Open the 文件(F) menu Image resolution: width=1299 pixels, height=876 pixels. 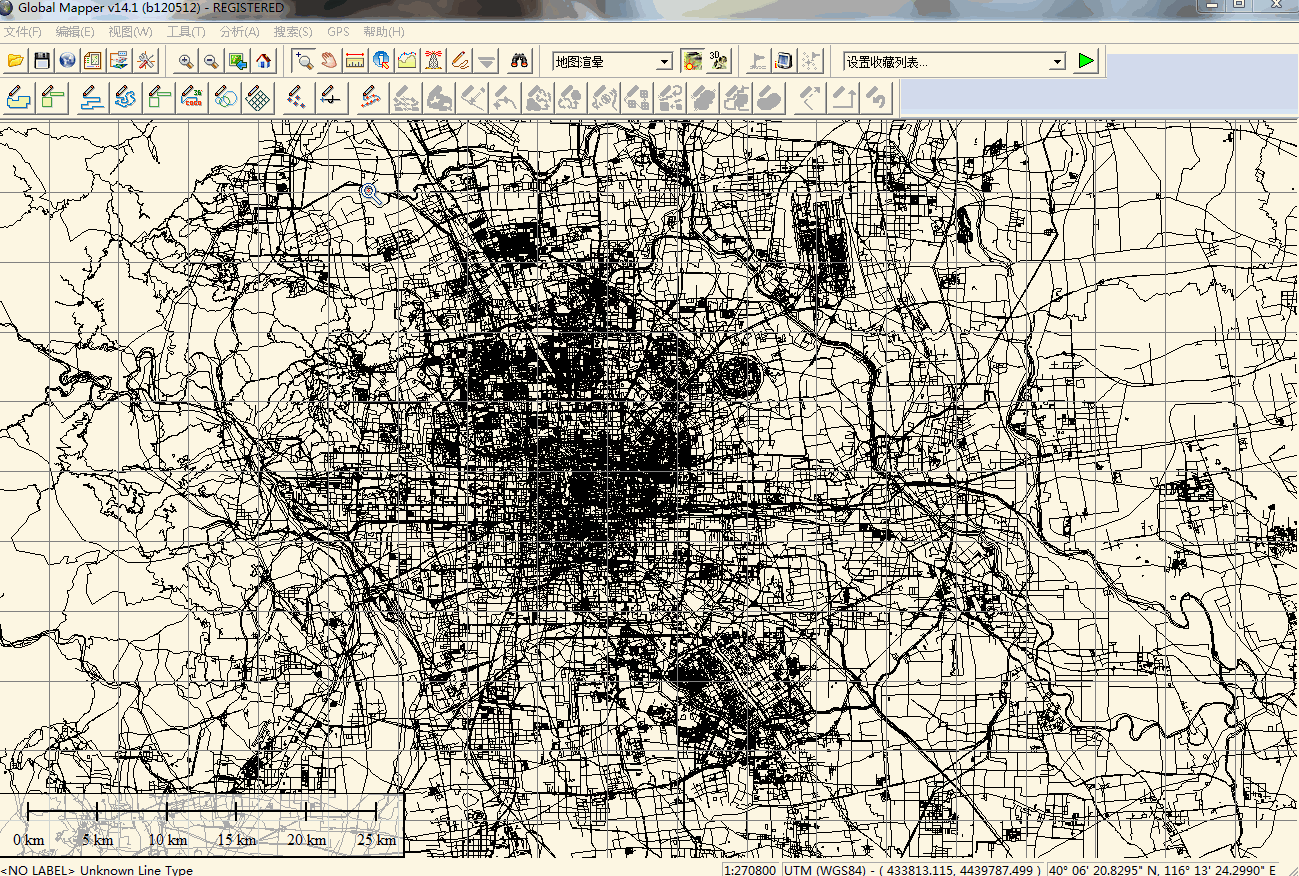click(23, 32)
